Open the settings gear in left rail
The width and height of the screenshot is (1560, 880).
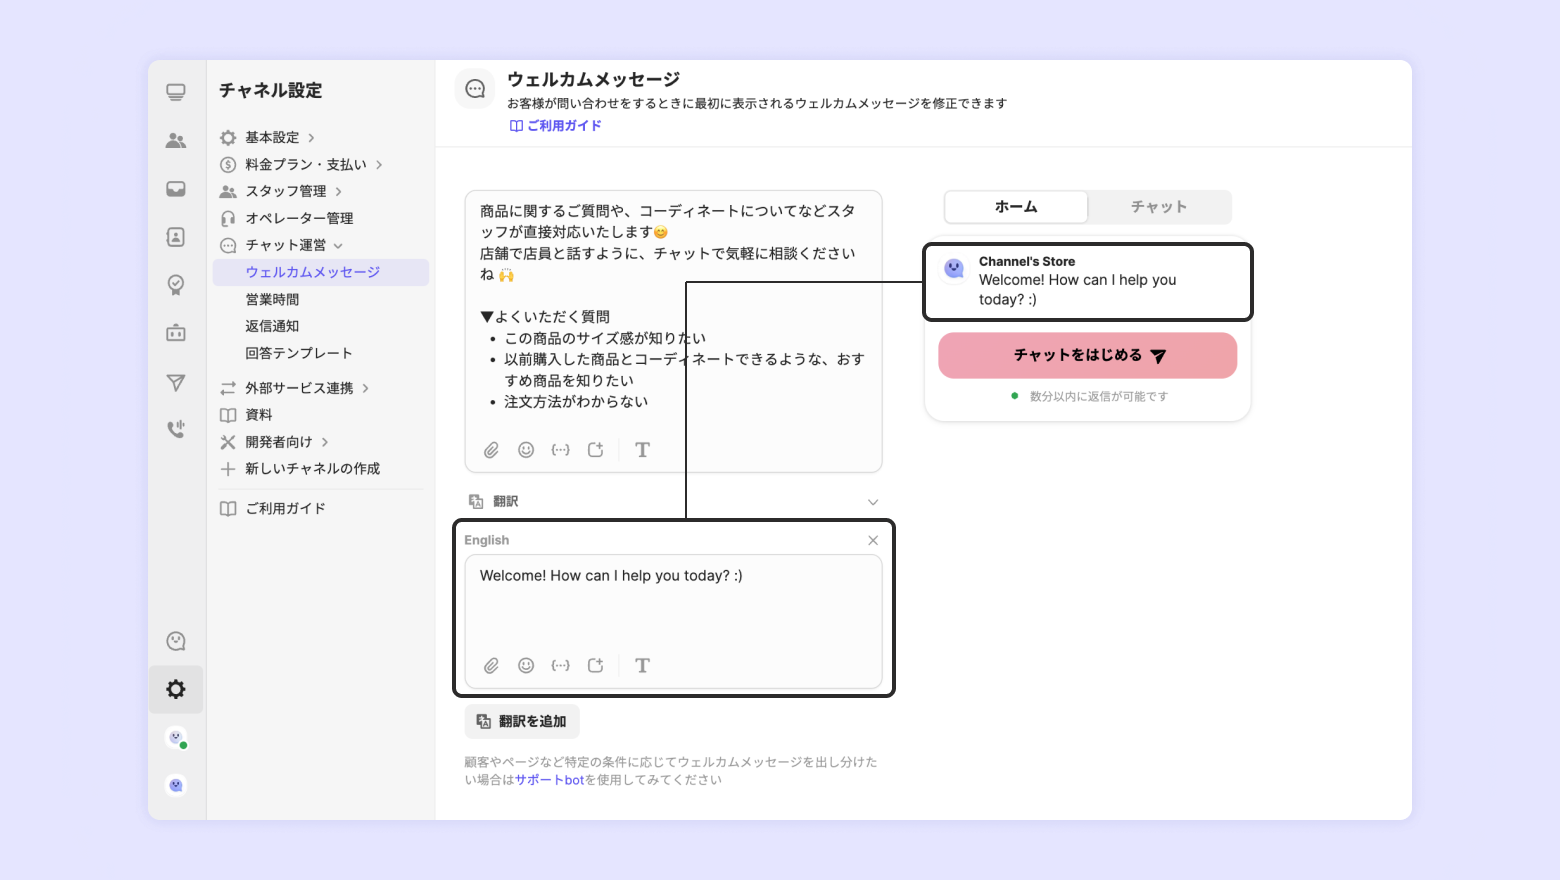pyautogui.click(x=176, y=689)
